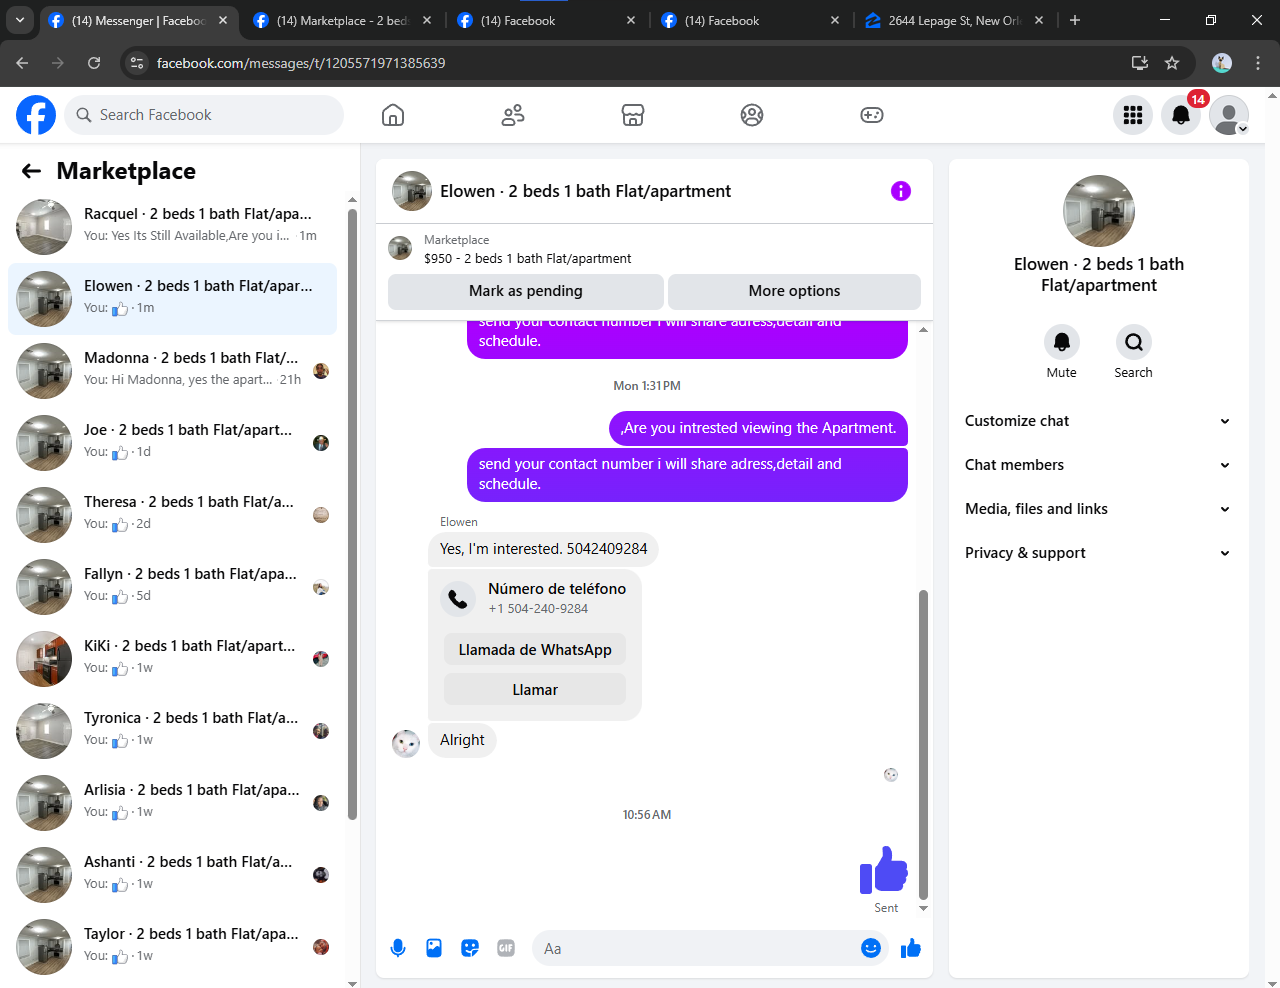
Task: Open Ashanti conversation
Action: [x=172, y=875]
